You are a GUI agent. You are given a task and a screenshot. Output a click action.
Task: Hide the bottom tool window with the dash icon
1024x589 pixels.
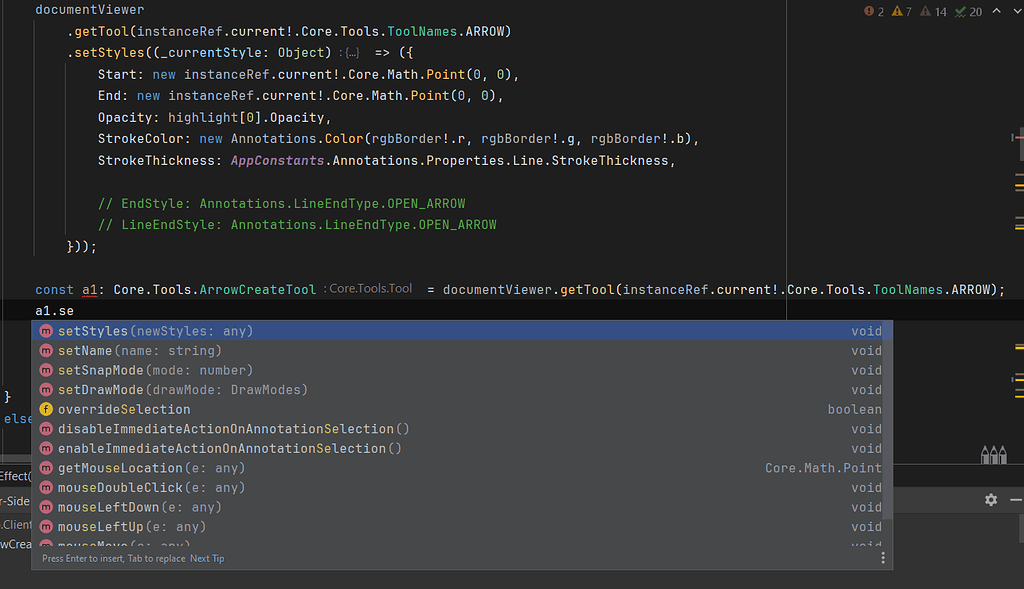[1015, 499]
